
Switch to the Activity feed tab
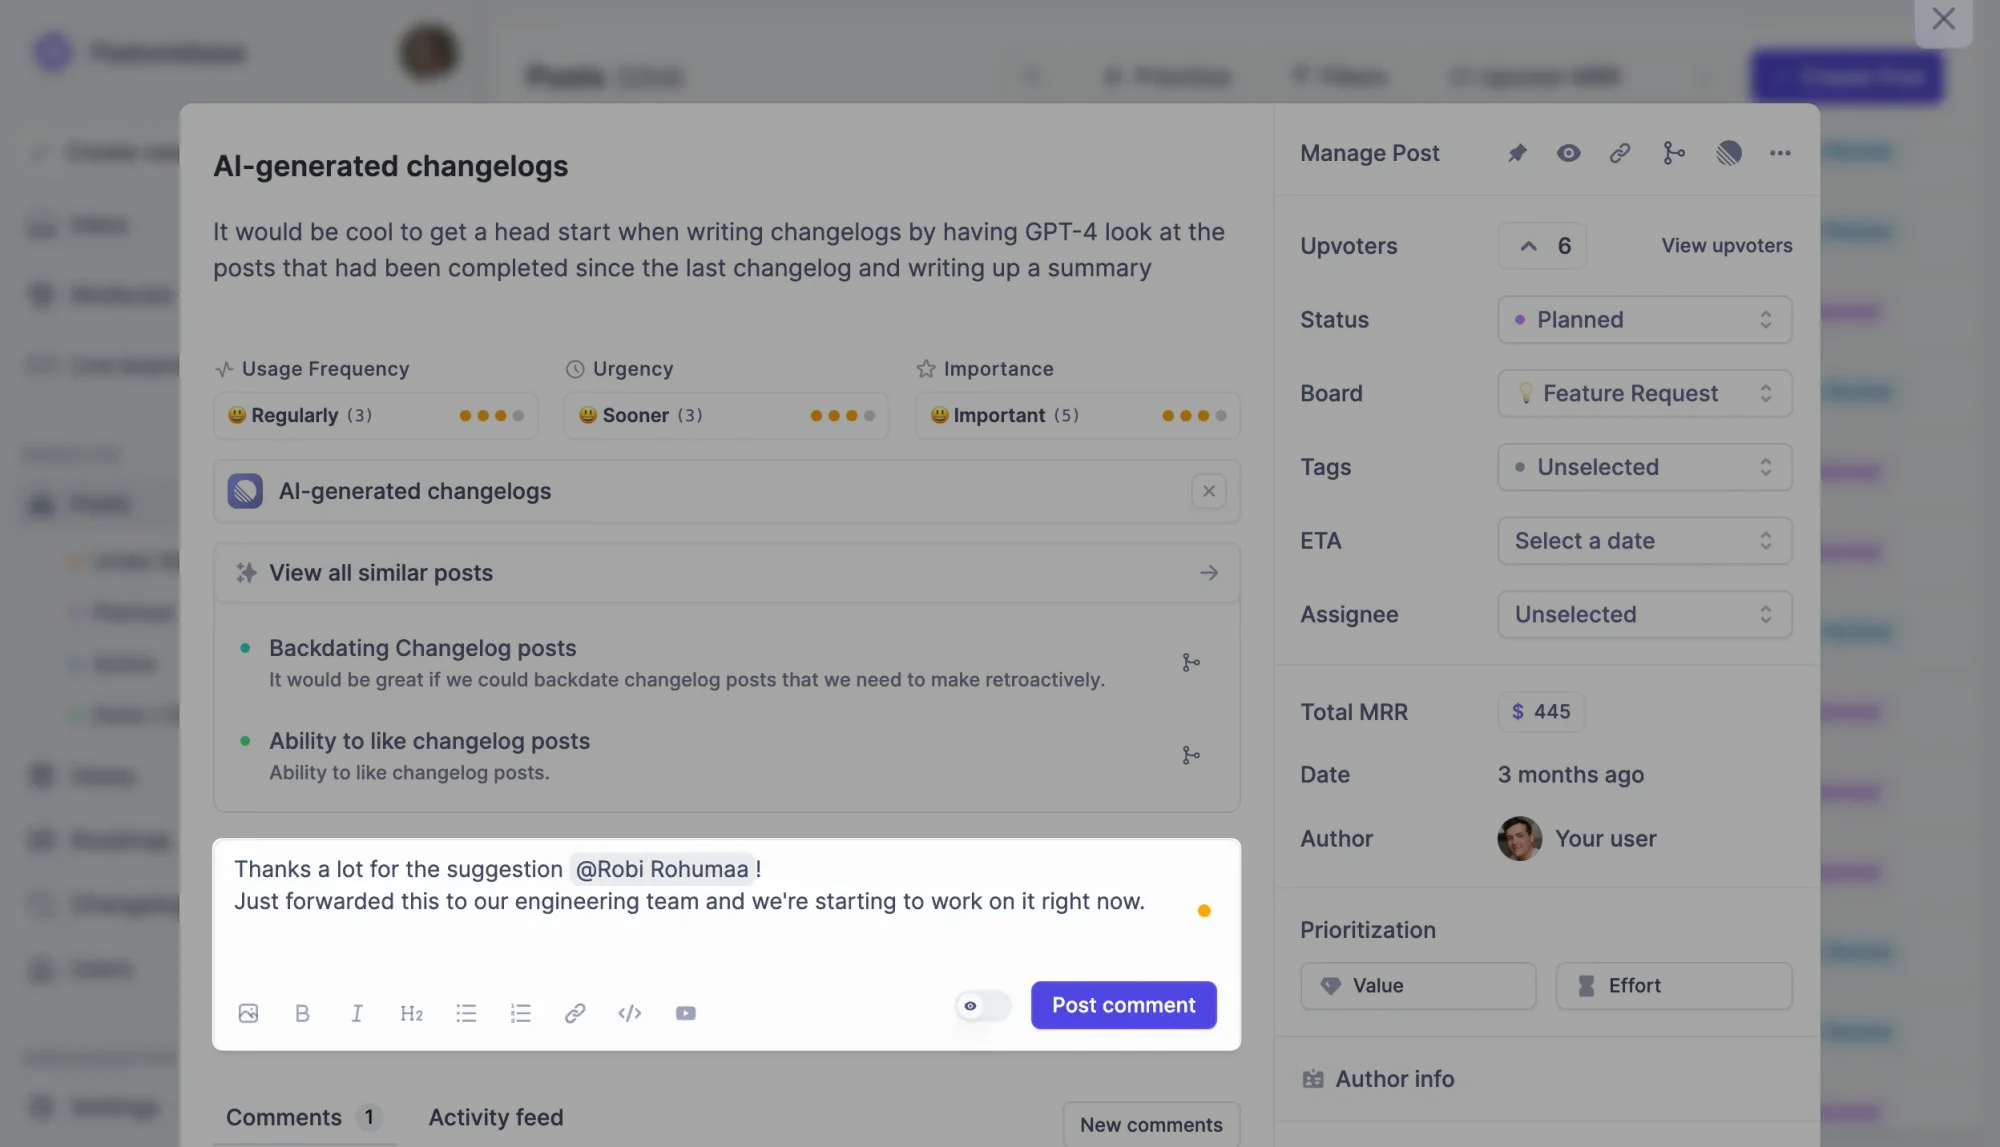pyautogui.click(x=495, y=1117)
